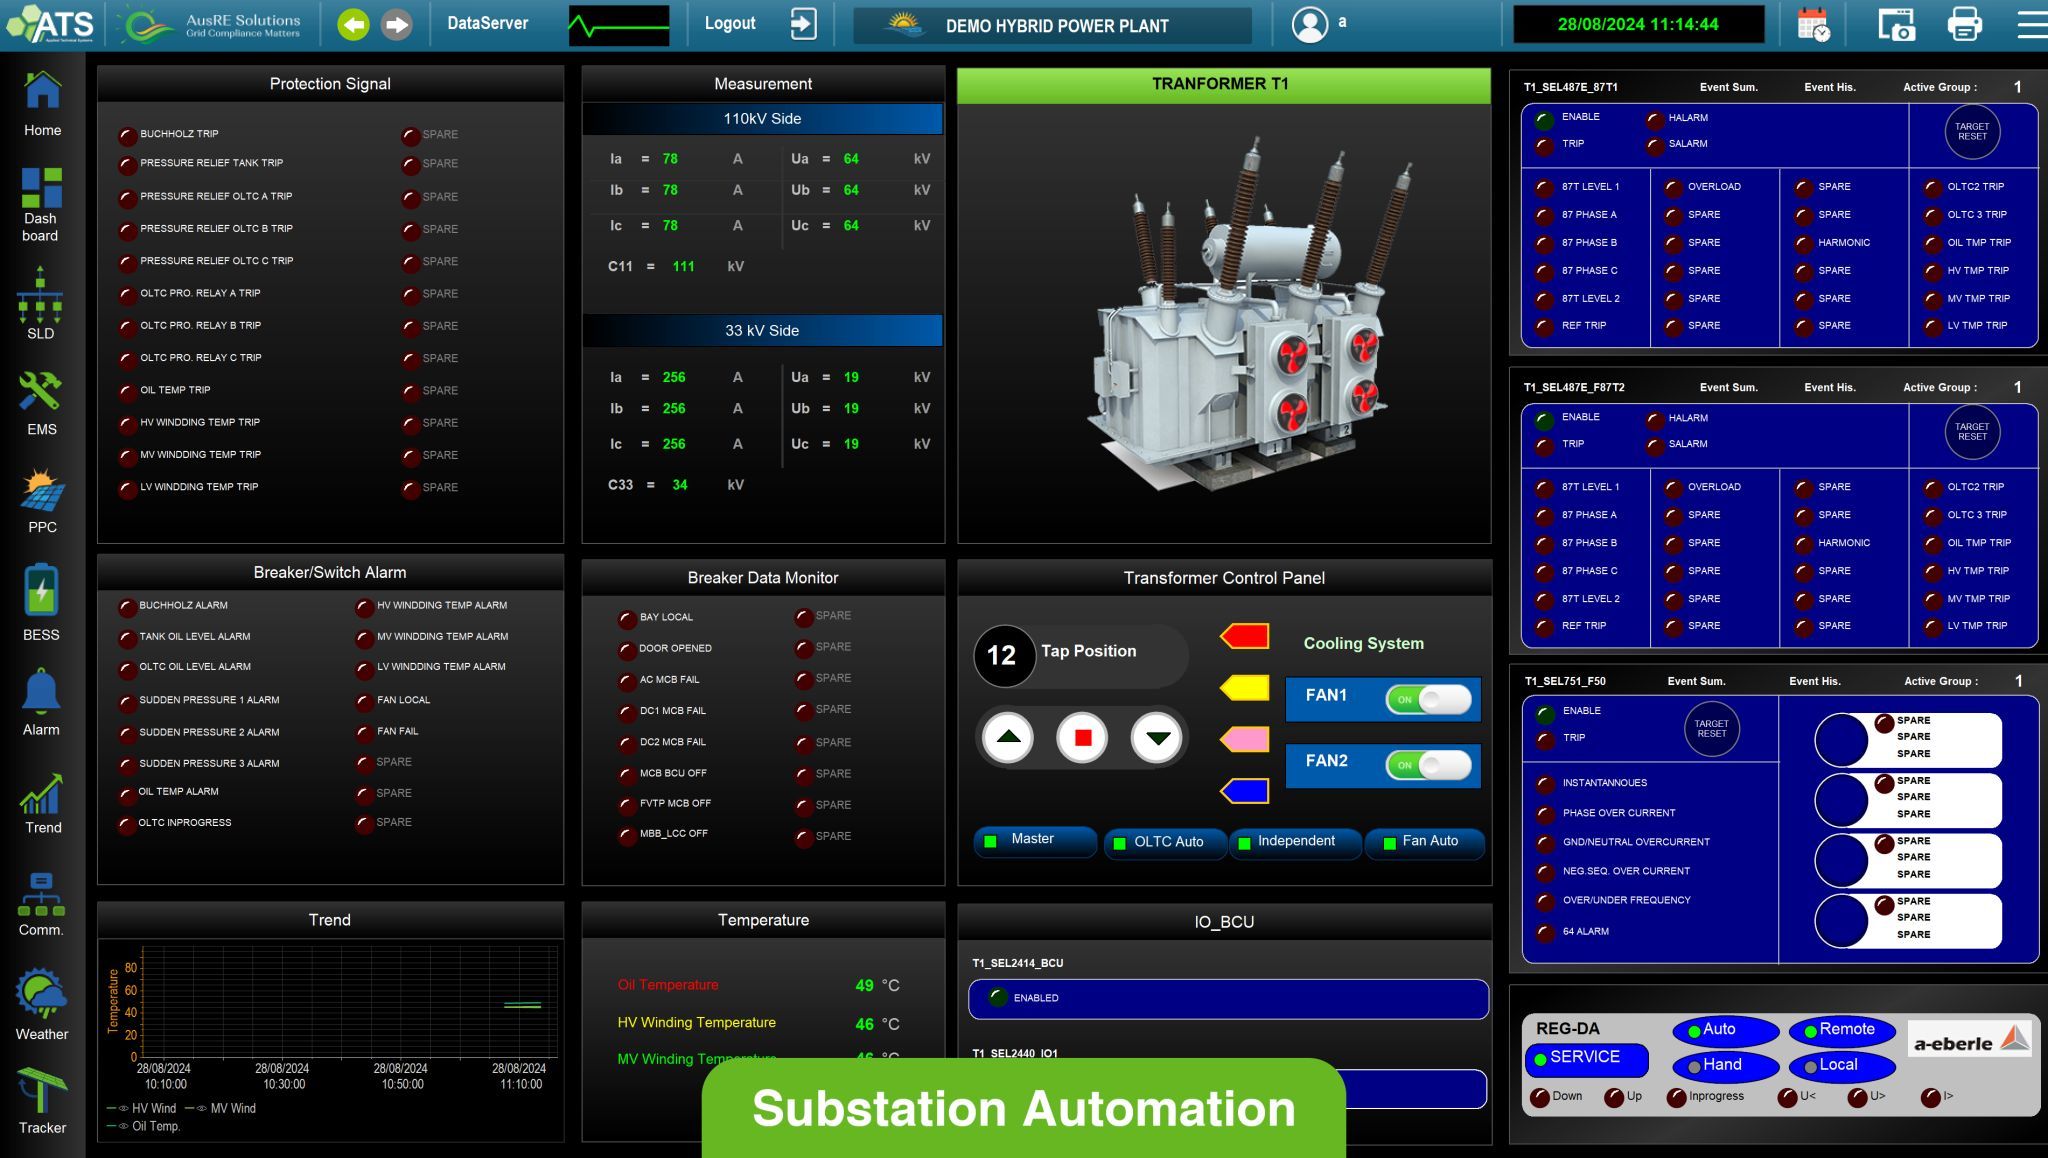Click the red cooling system arrow indicator
This screenshot has width=2048, height=1158.
tap(1245, 636)
